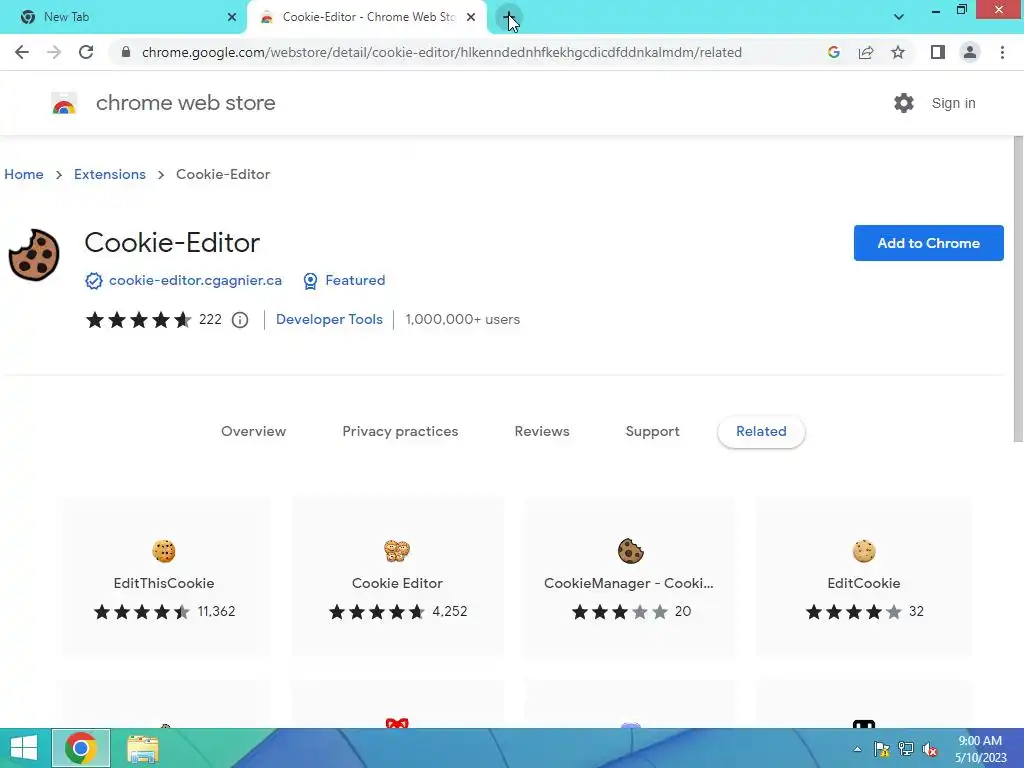Click the address bar URL field

[441, 52]
